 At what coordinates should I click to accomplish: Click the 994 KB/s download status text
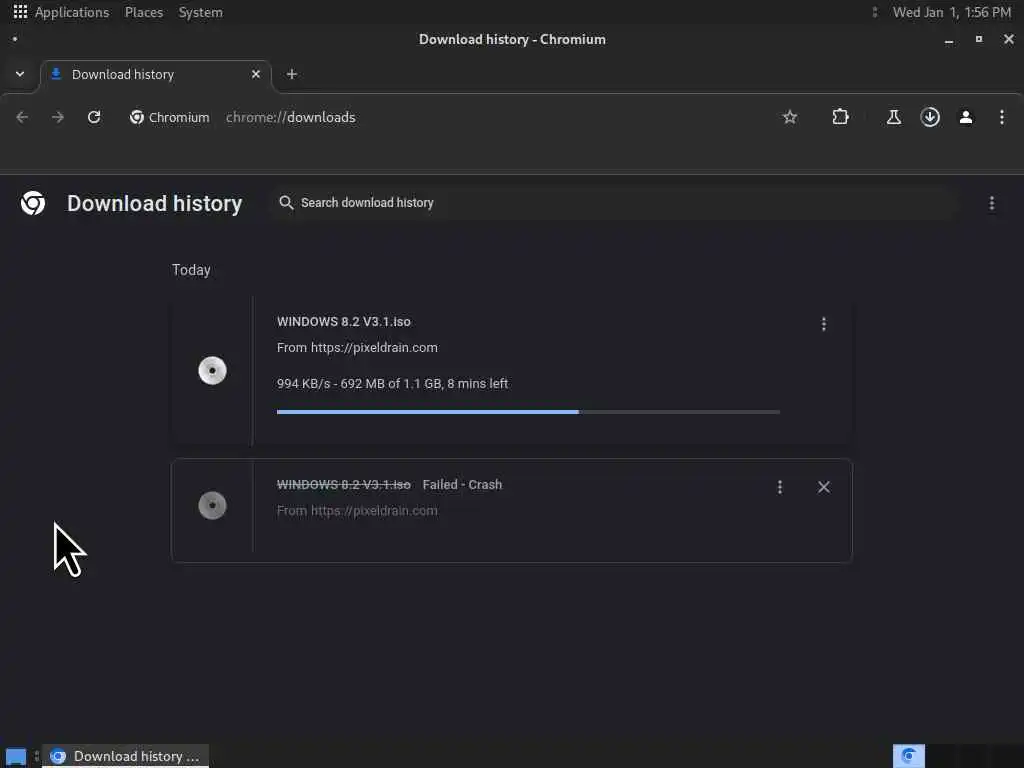tap(392, 384)
